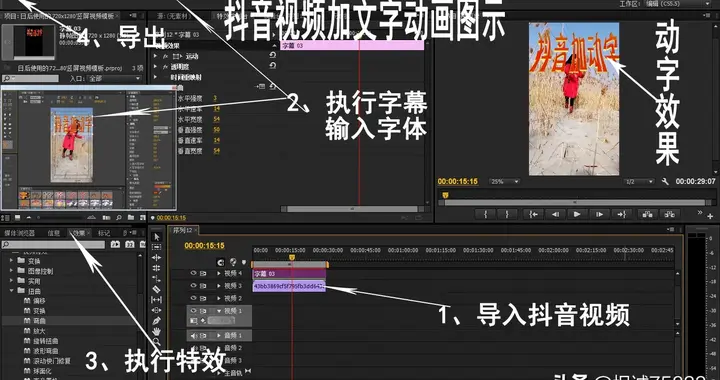The height and width of the screenshot is (380, 720).
Task: Step forward one frame in program monitor
Action: click(x=599, y=214)
